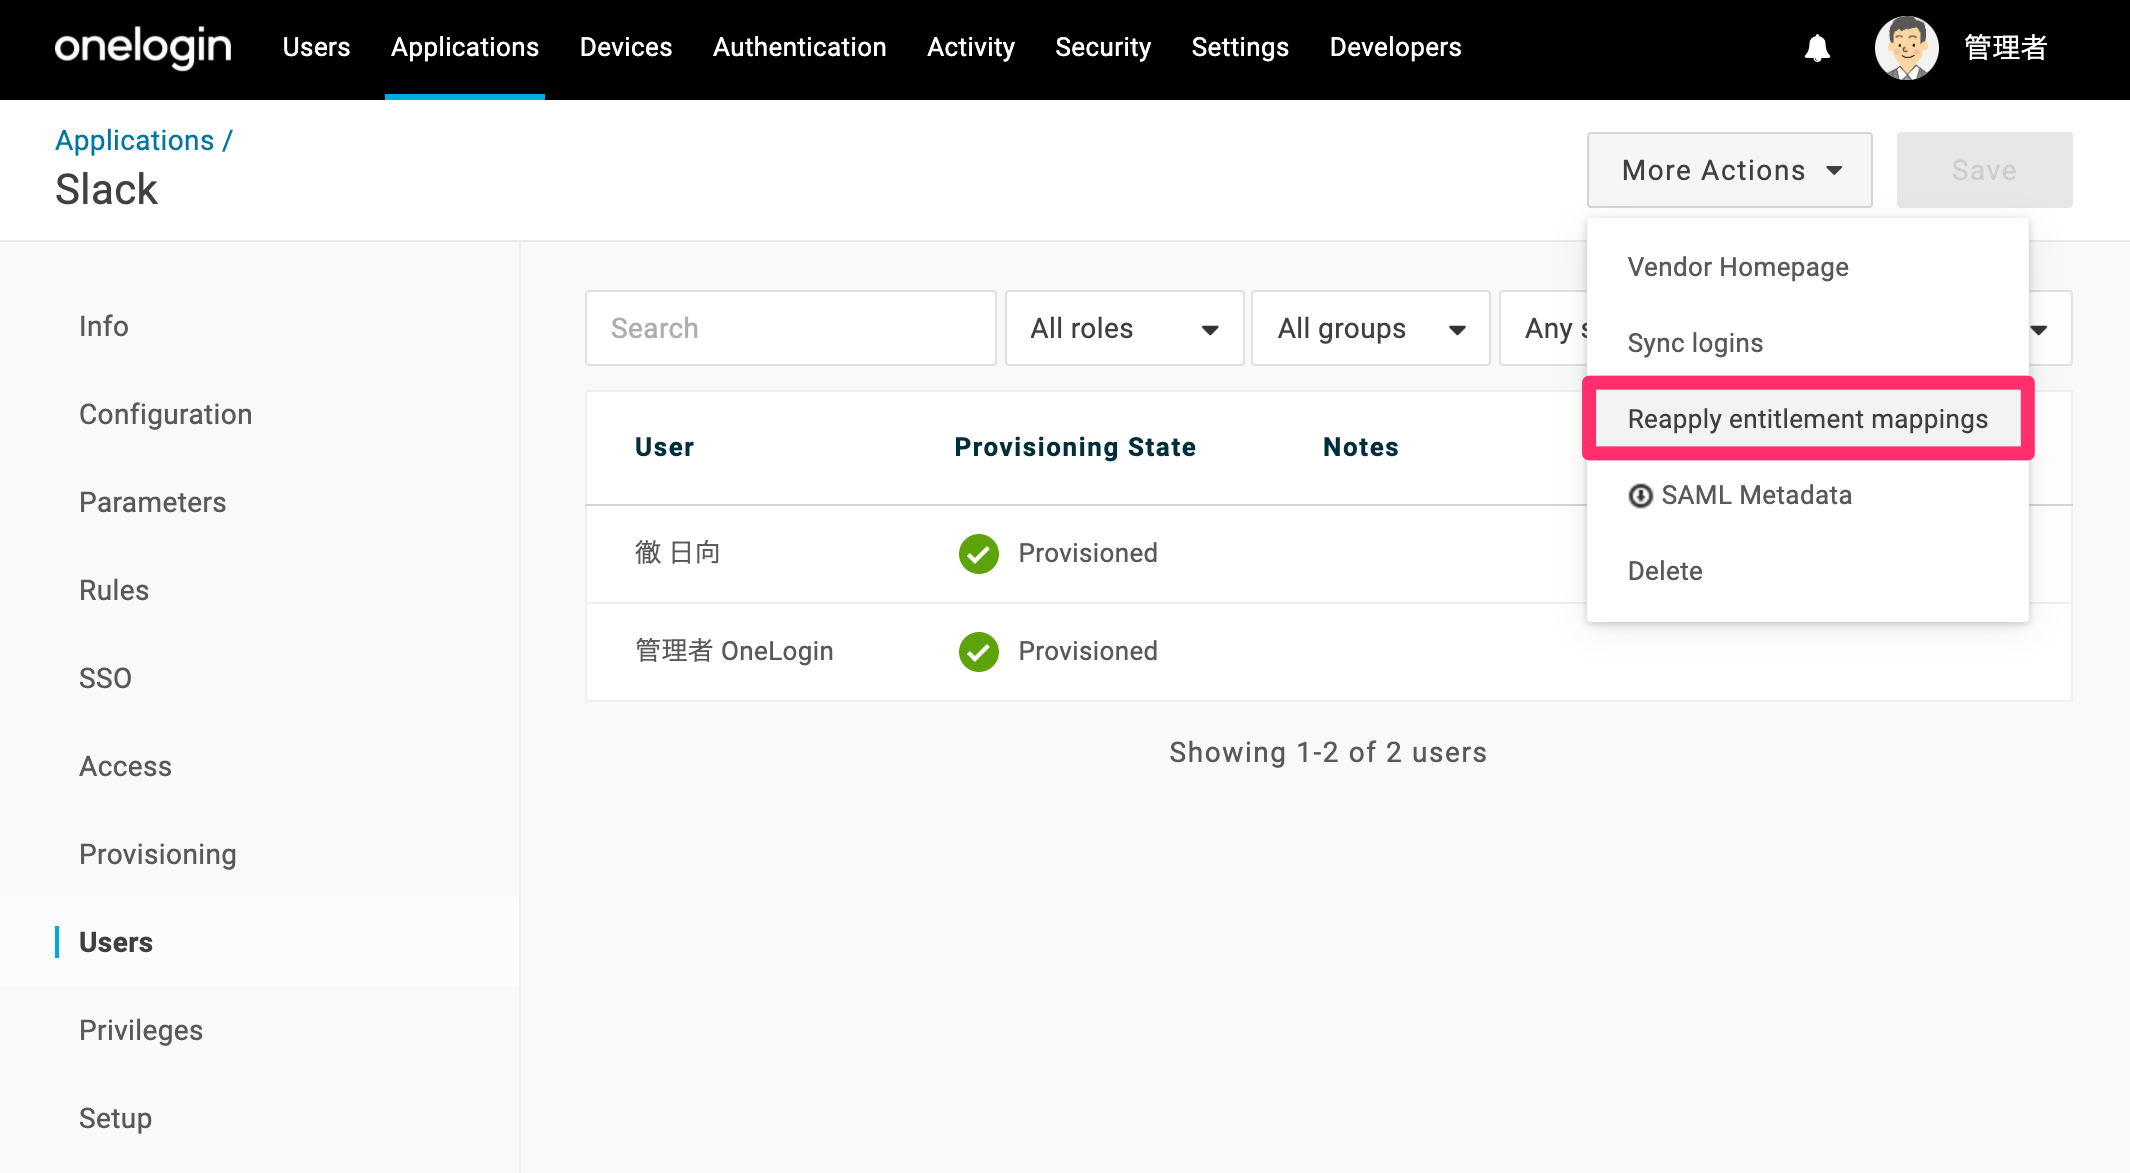Open the Privileges sidebar tab
Image resolution: width=2130 pixels, height=1173 pixels.
(x=141, y=1030)
